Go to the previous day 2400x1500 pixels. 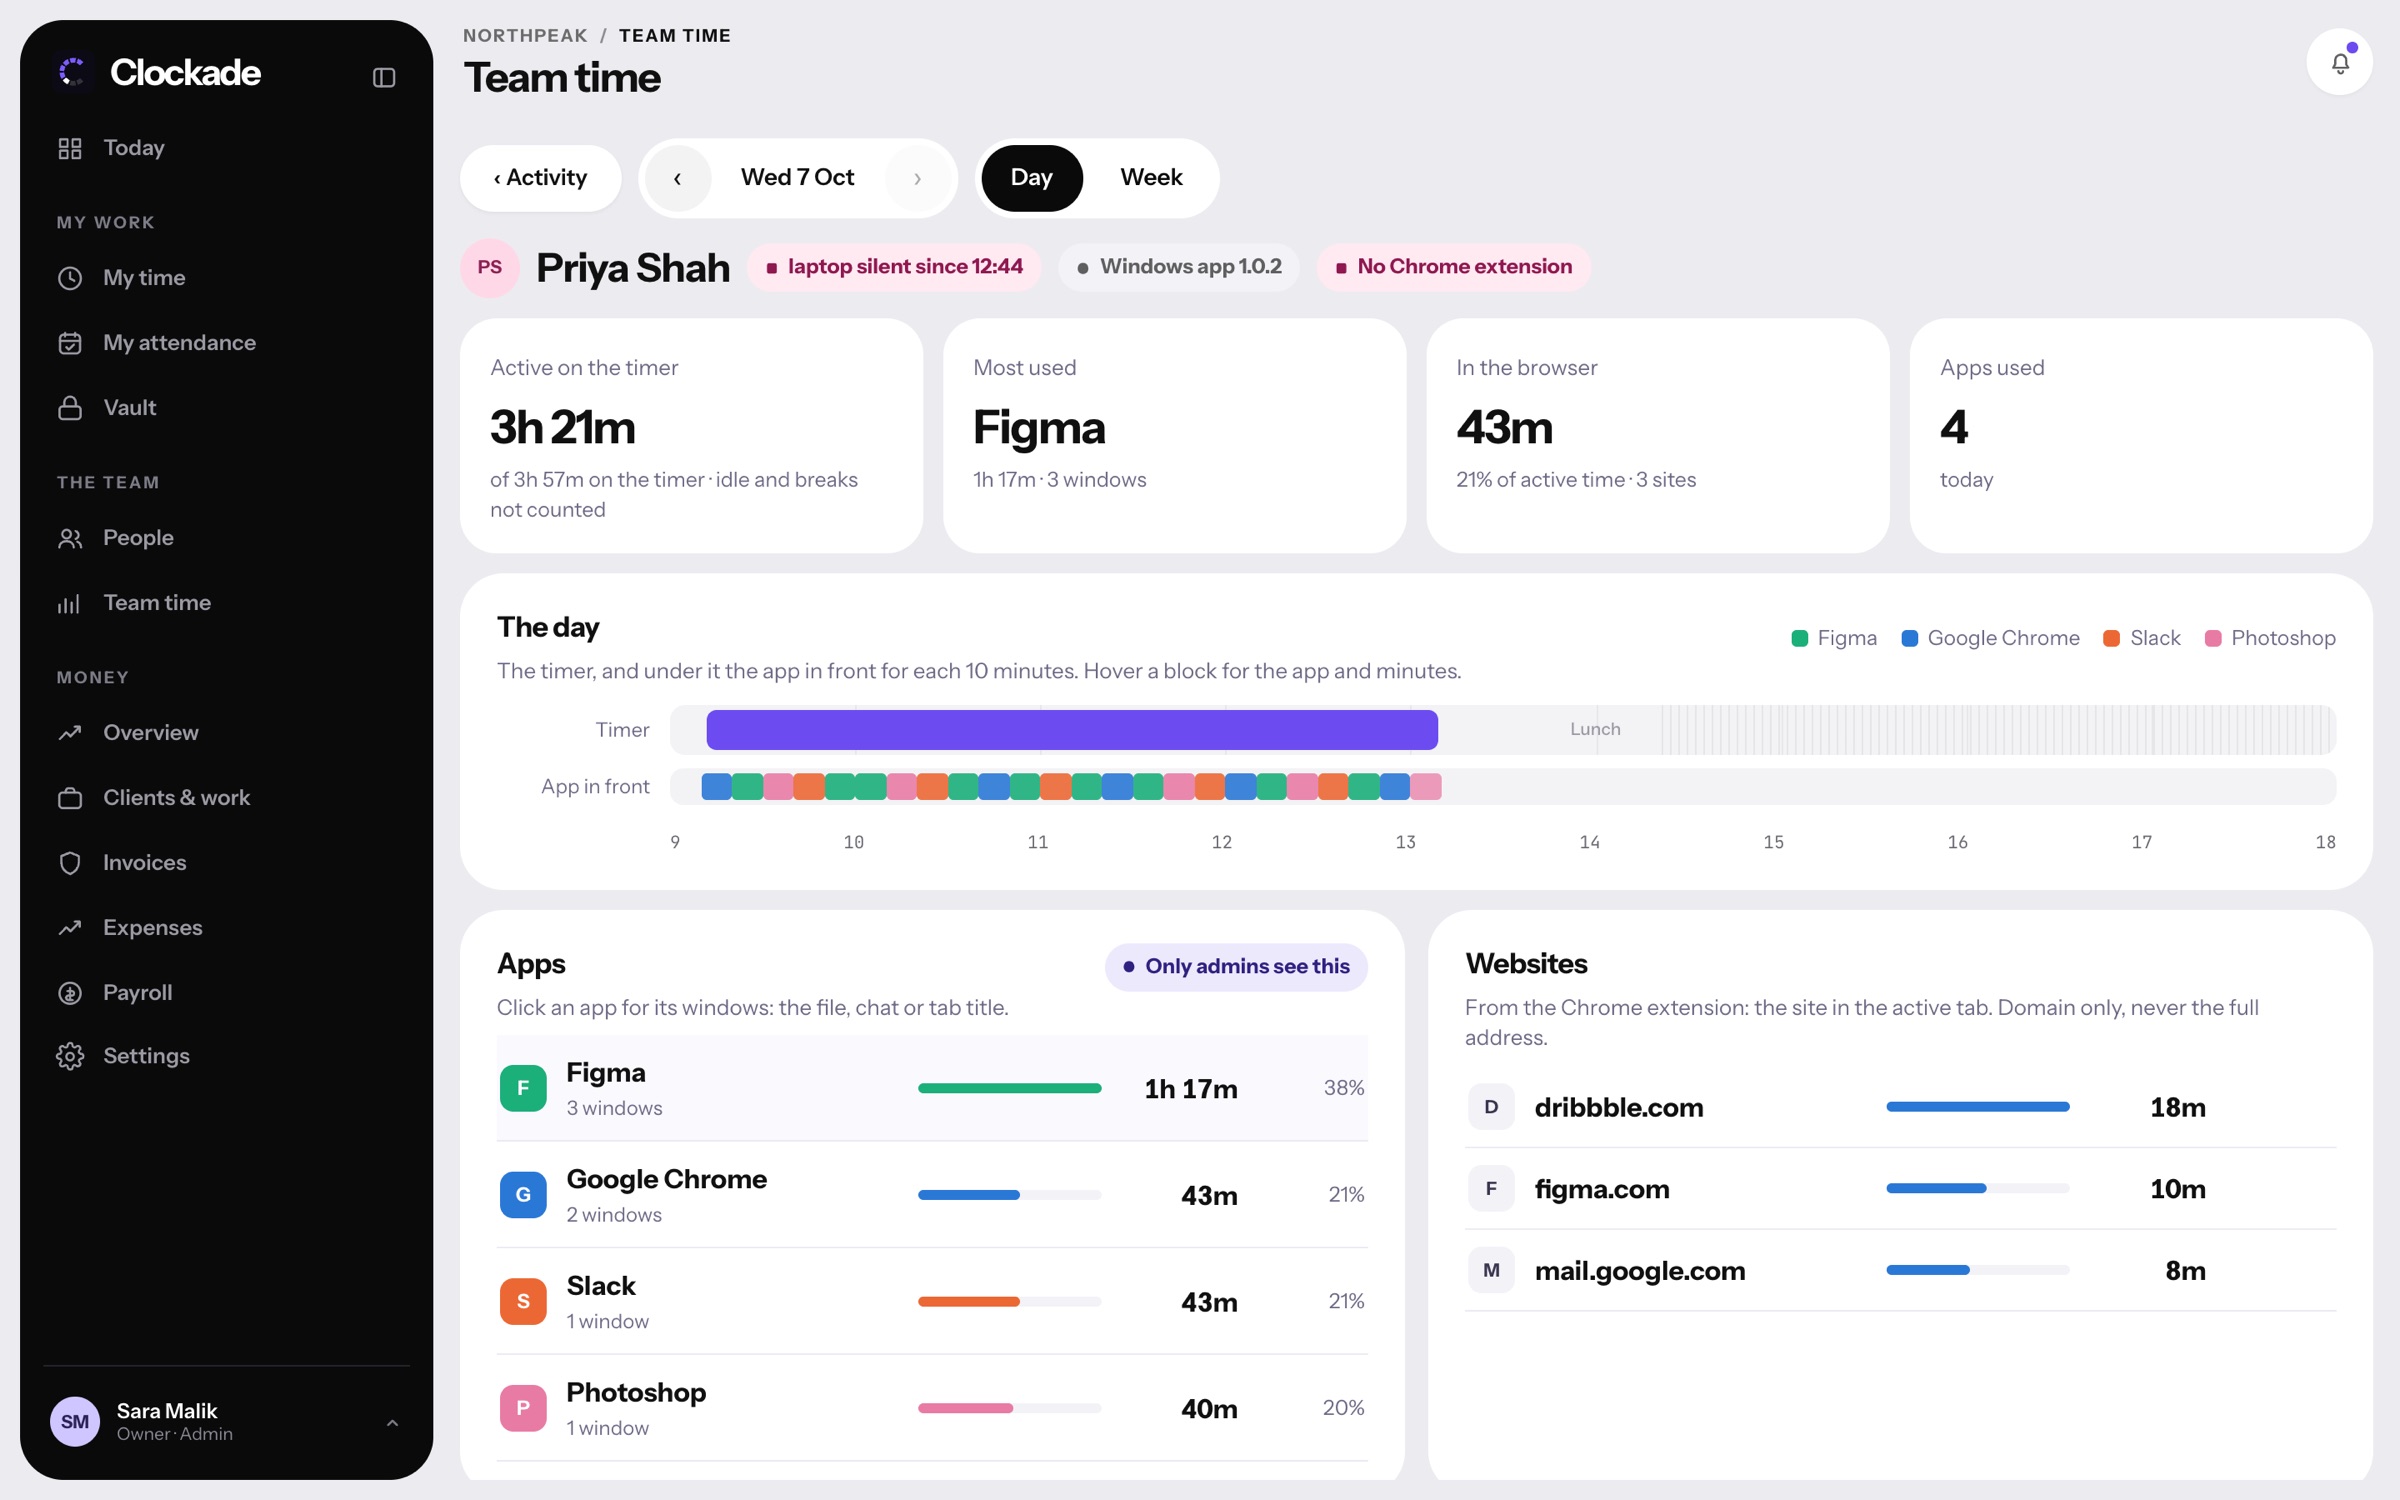[x=678, y=178]
